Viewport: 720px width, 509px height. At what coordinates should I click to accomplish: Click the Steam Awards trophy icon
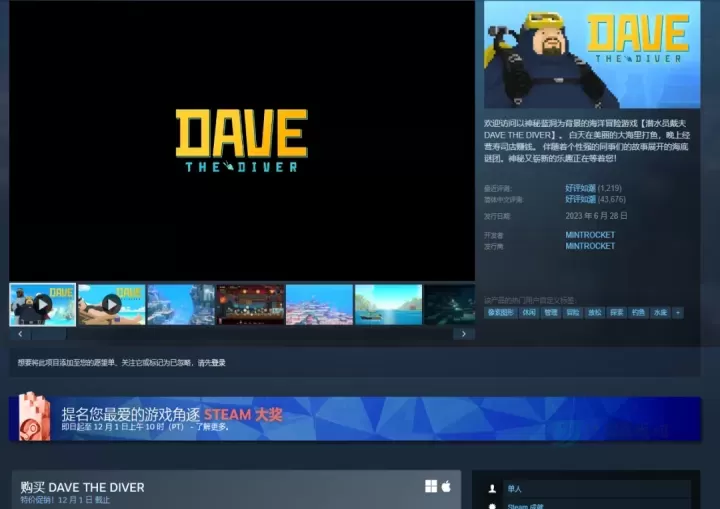pos(33,417)
